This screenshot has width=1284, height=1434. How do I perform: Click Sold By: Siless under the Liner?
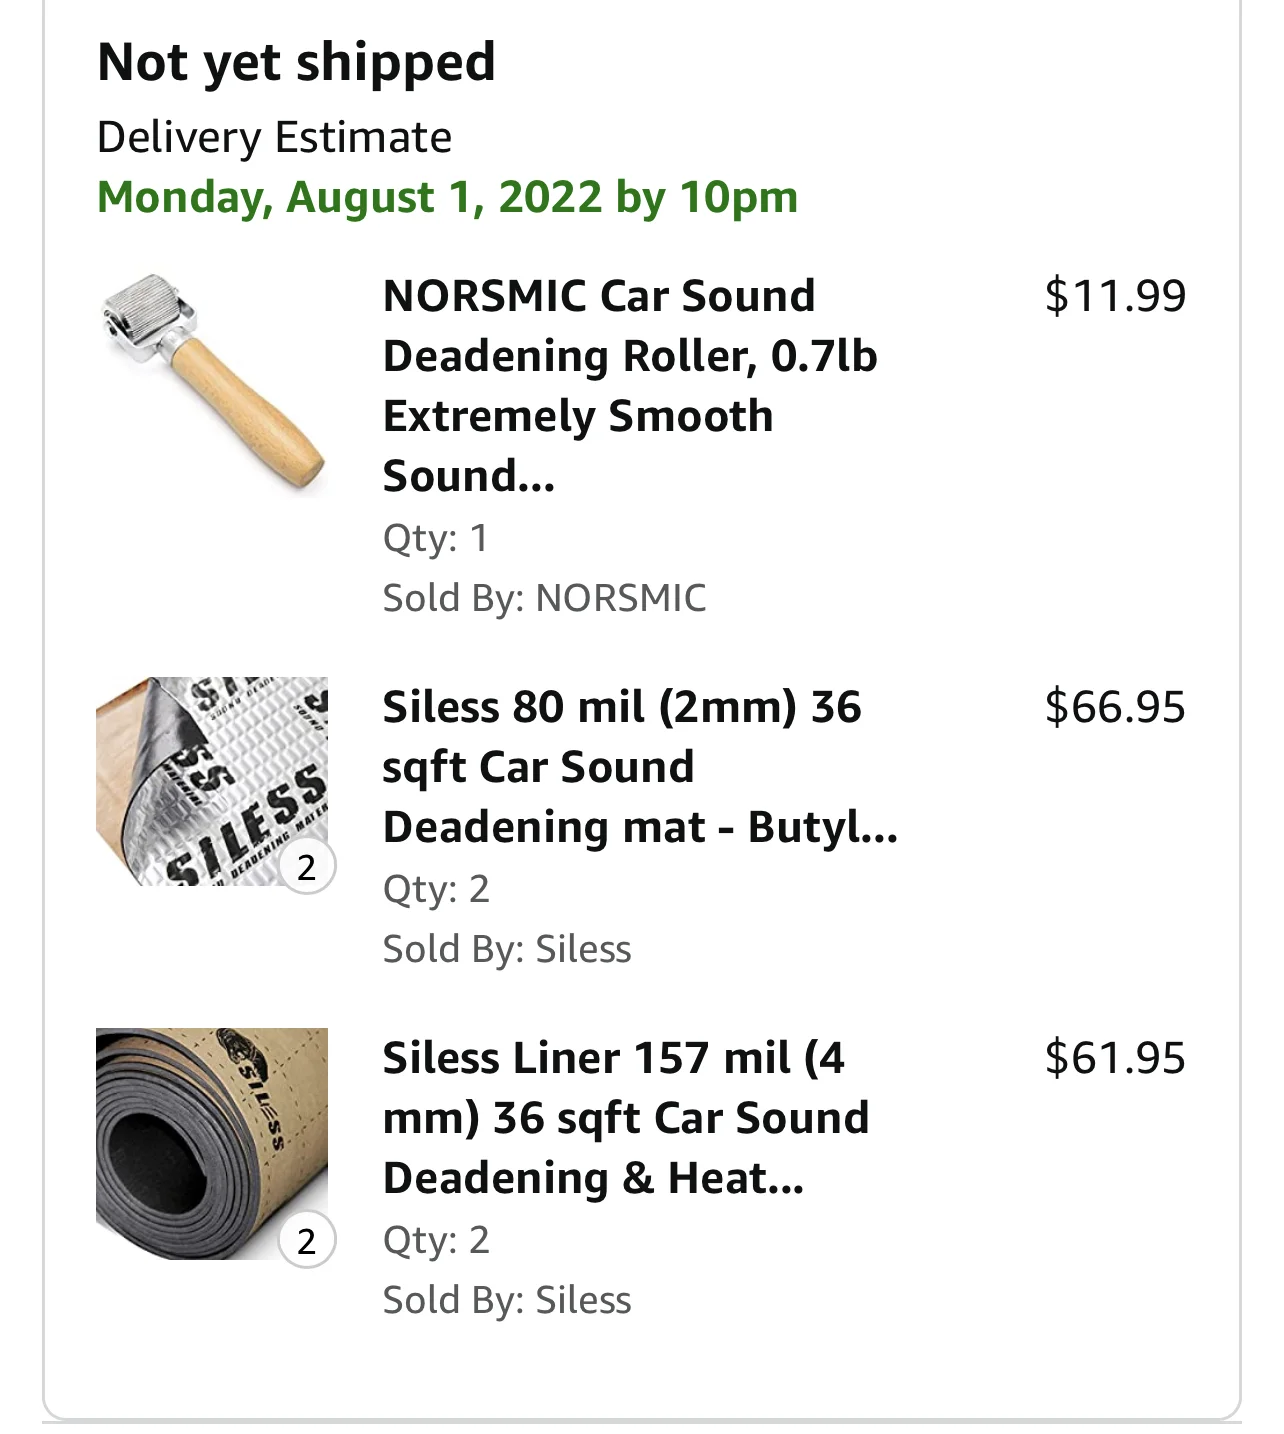point(507,1300)
